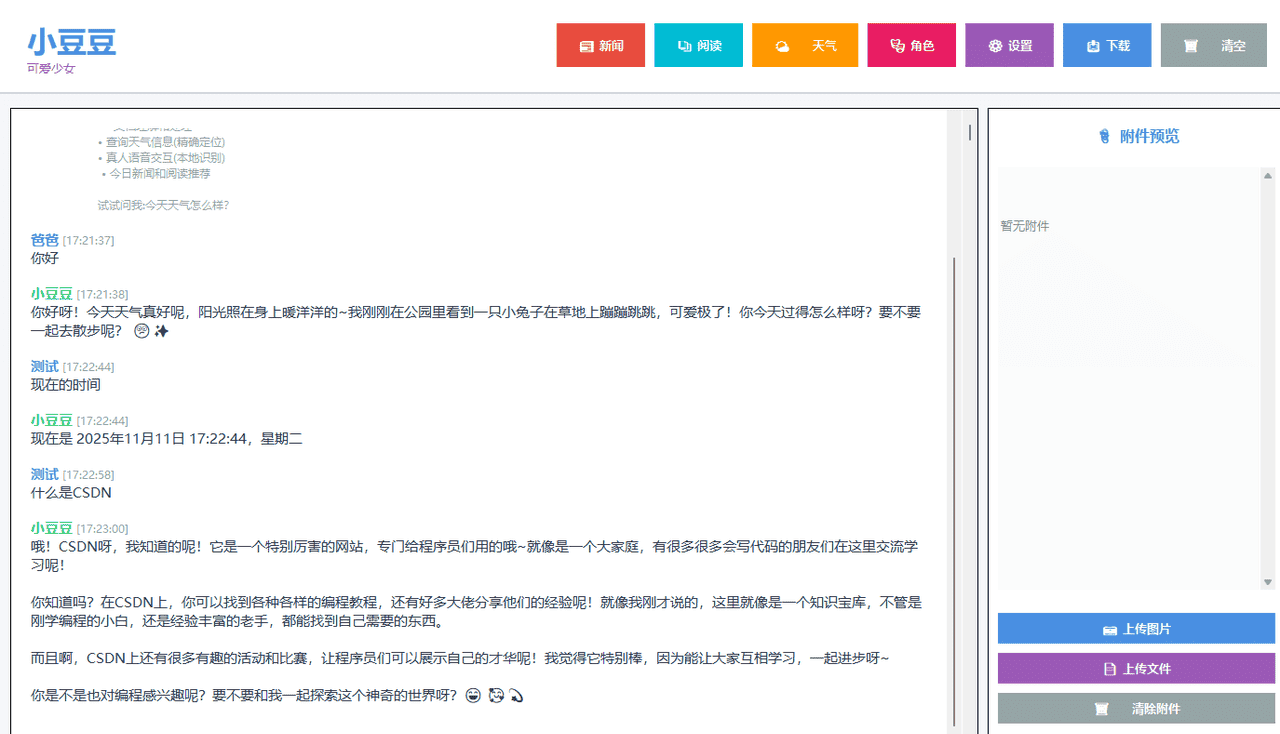Open the 角色 character settings
The image size is (1280, 734).
pyautogui.click(x=911, y=44)
